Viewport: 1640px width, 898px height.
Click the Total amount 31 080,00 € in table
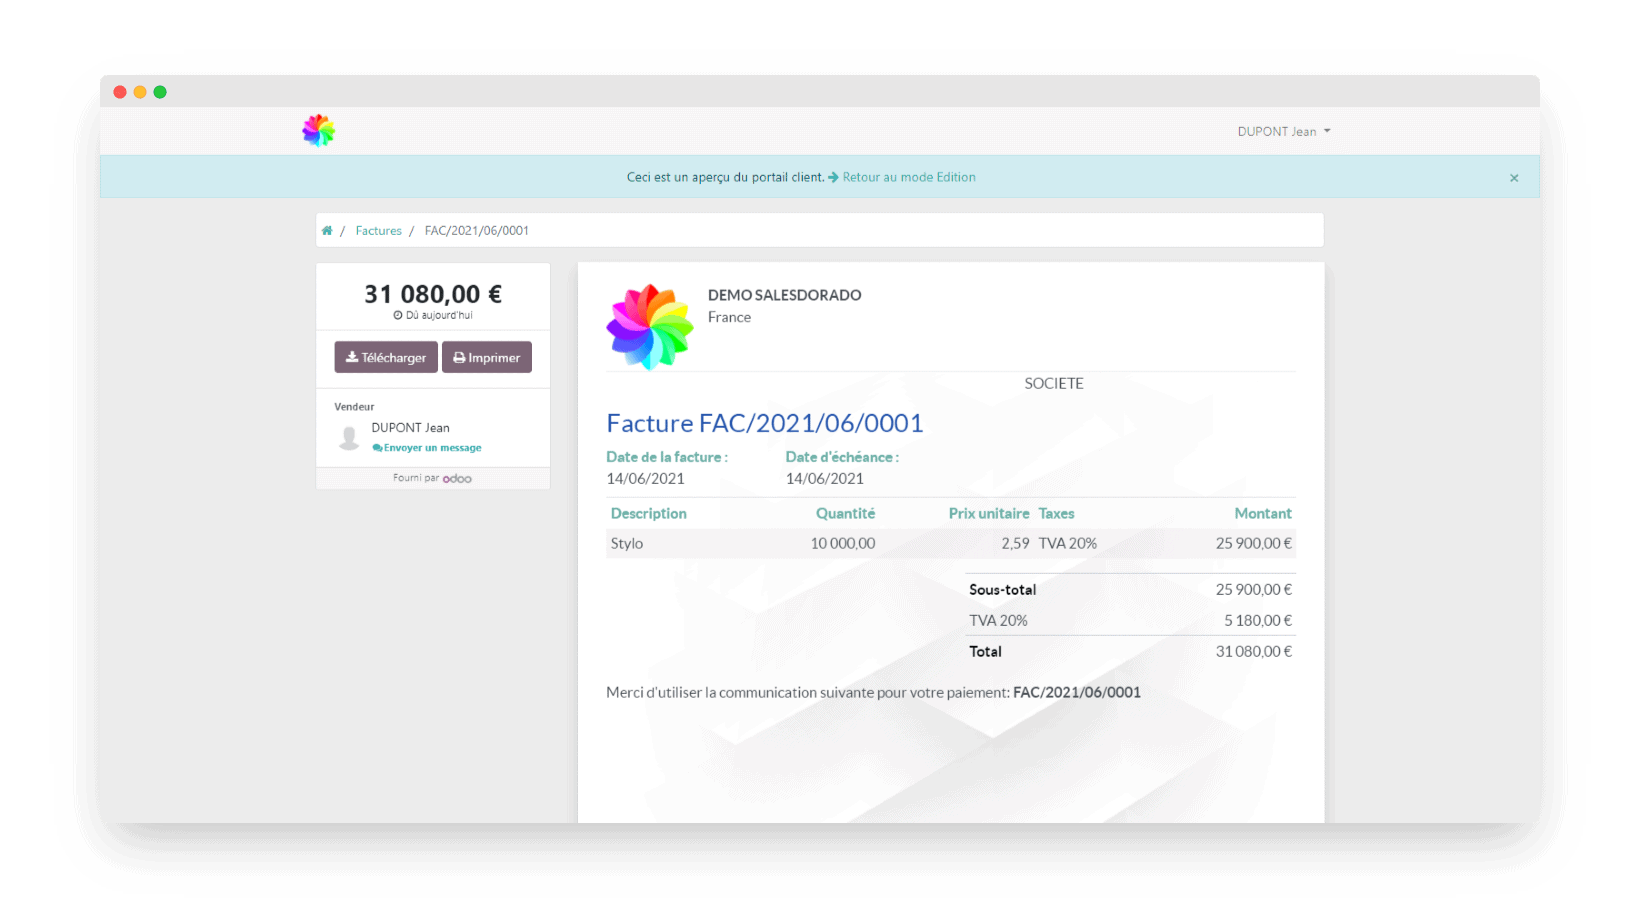coord(1254,652)
